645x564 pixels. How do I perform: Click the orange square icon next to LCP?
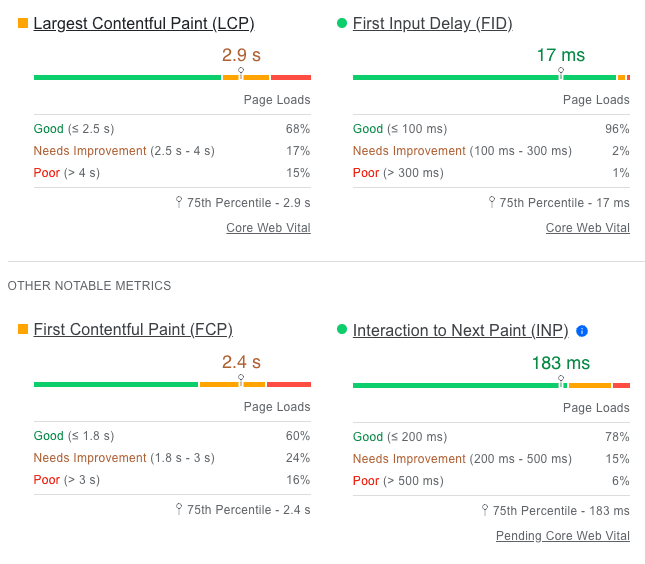23,23
